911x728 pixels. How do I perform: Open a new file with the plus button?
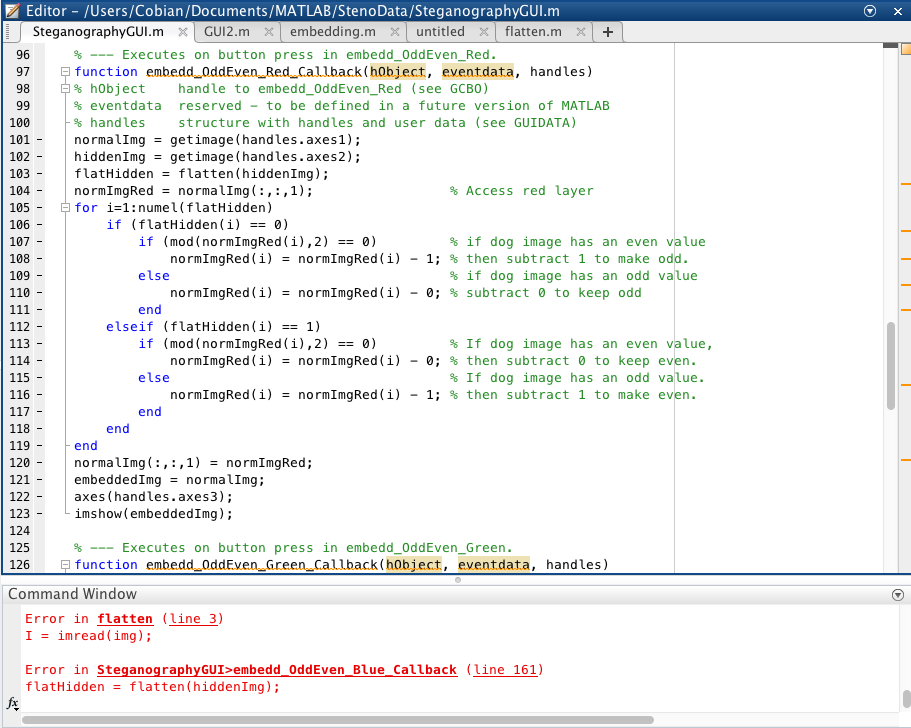607,31
